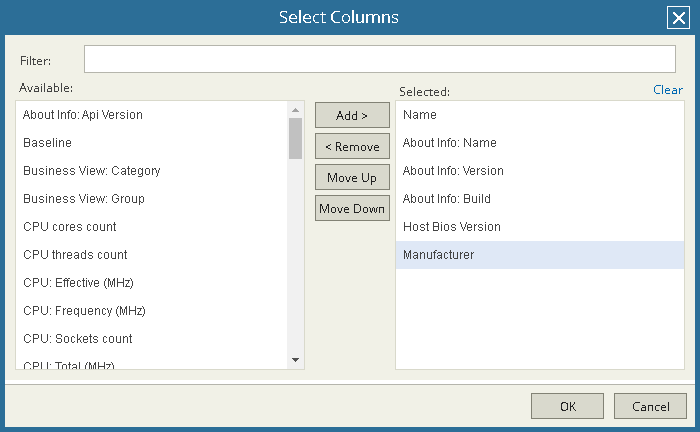
Task: Click the Move Down button
Action: 352,209
